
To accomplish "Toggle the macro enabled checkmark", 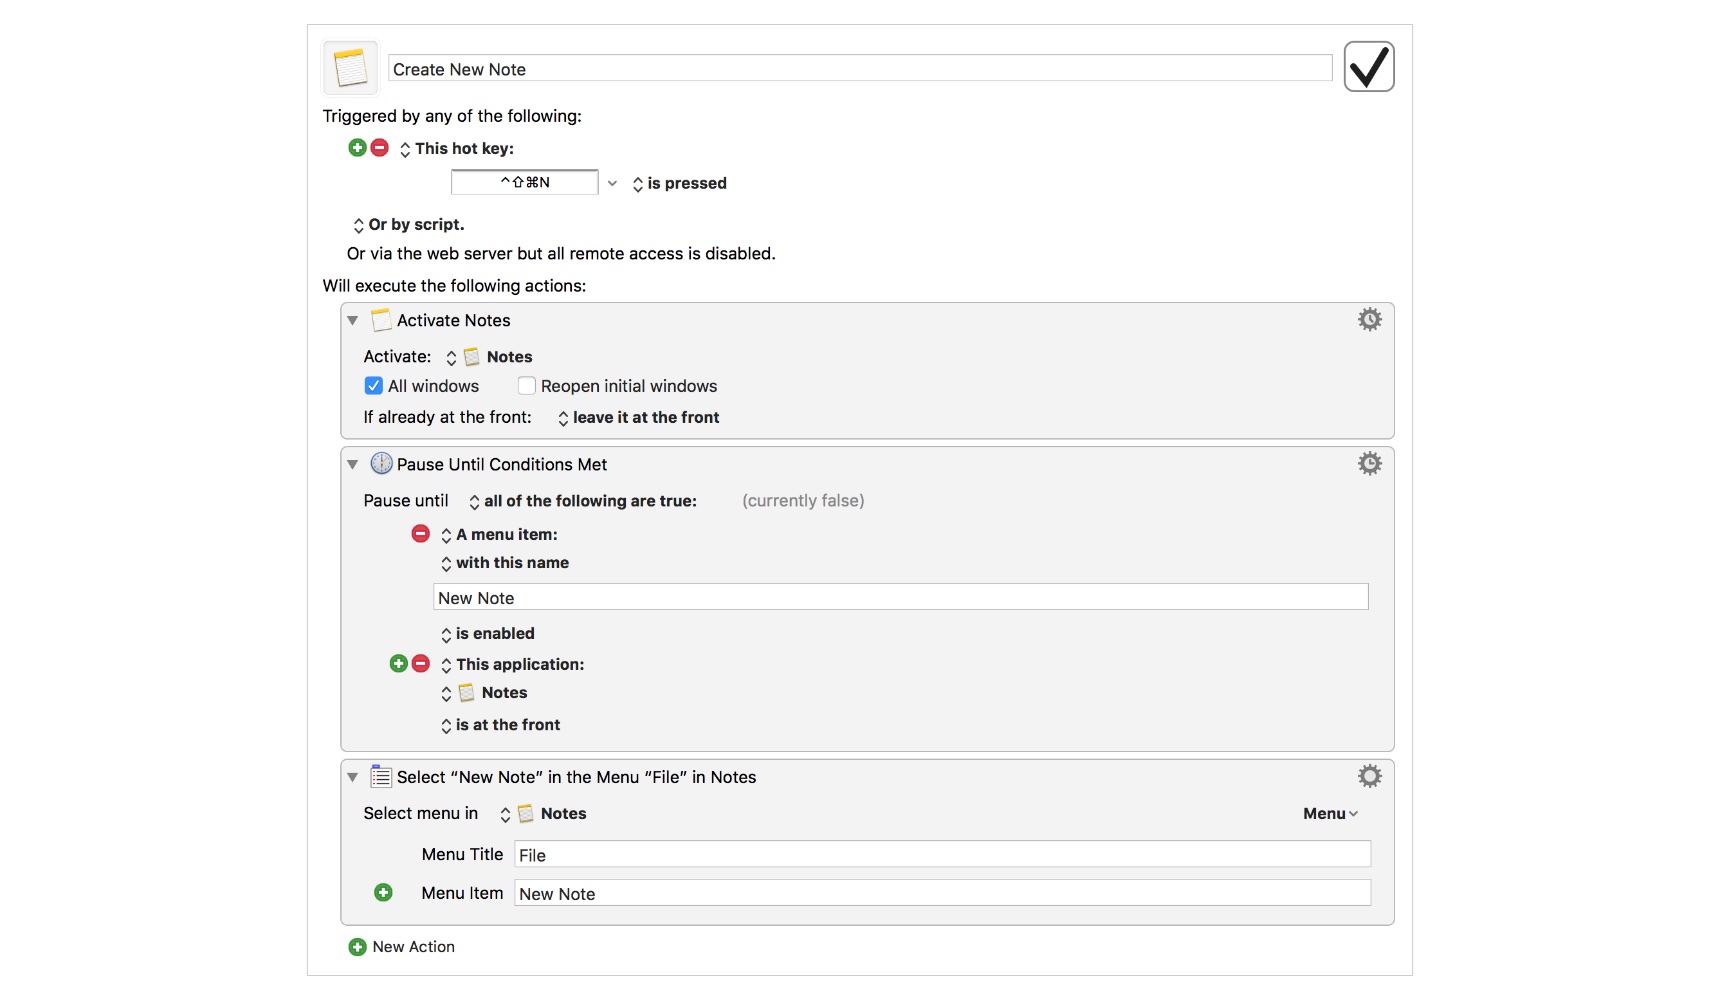I will pos(1368,67).
